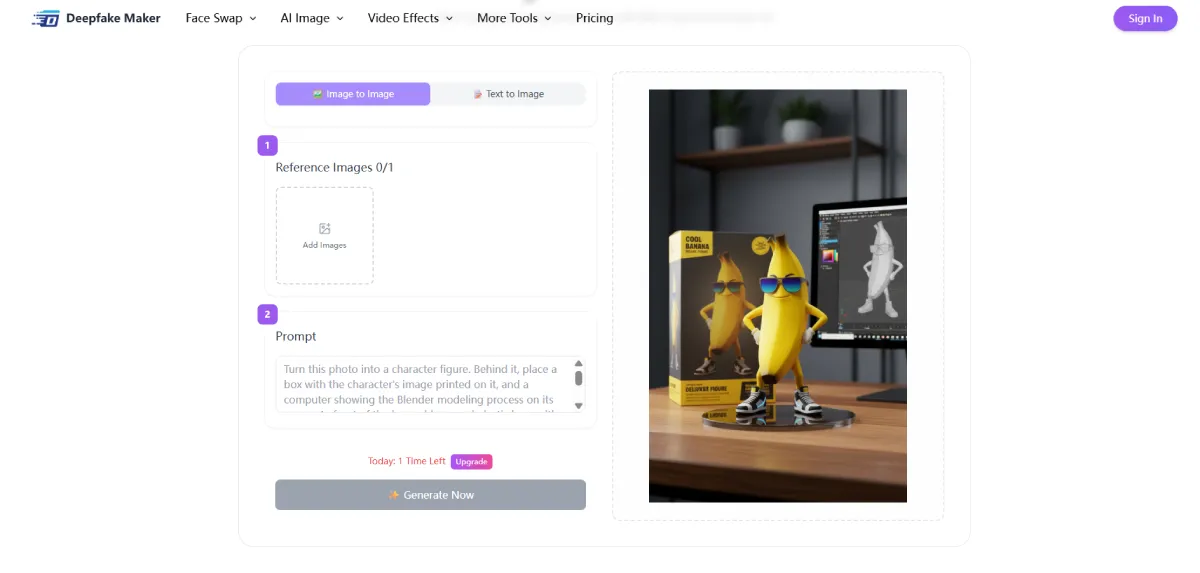Switch to Image to Image mode

pos(353,94)
